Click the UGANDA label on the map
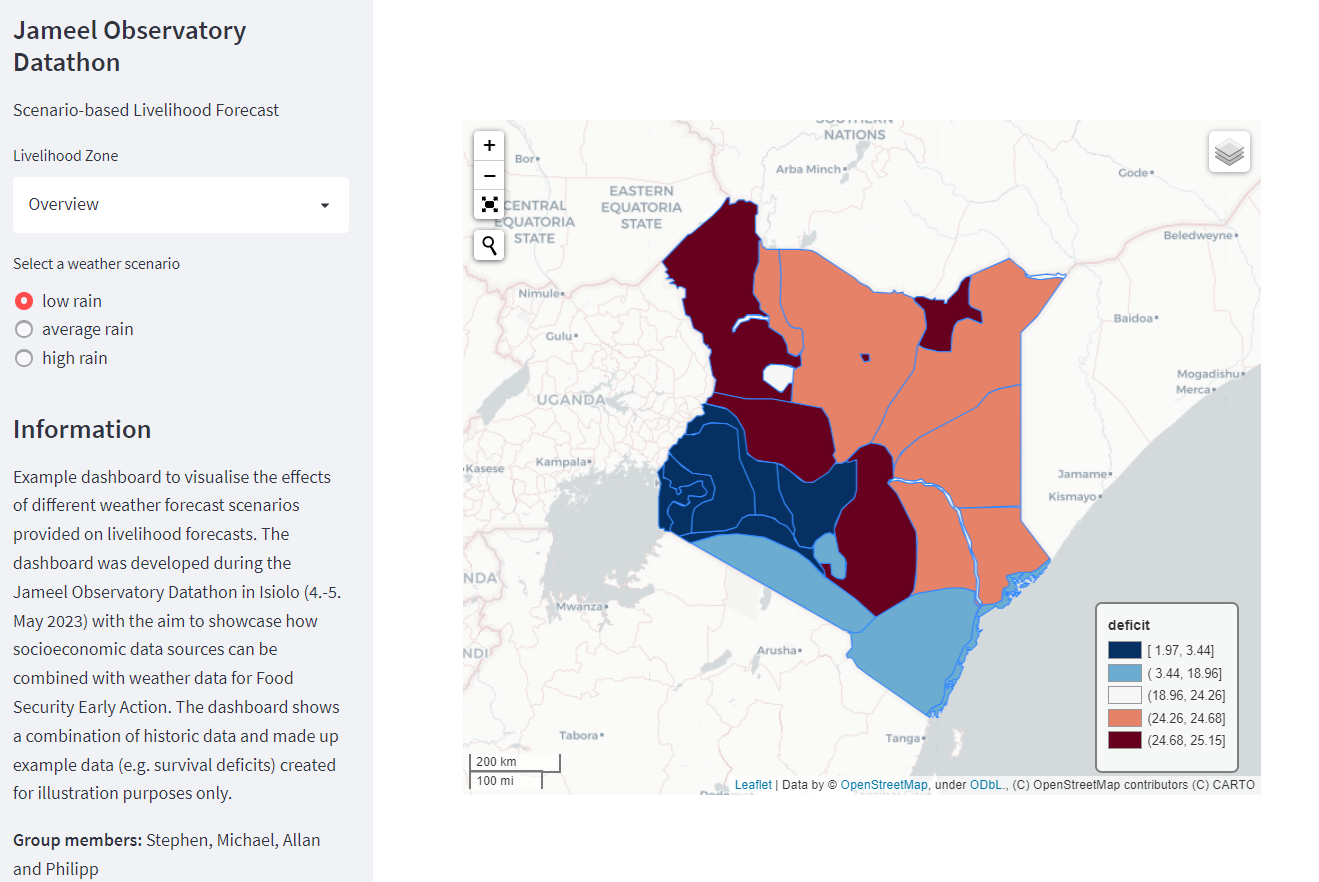 571,400
